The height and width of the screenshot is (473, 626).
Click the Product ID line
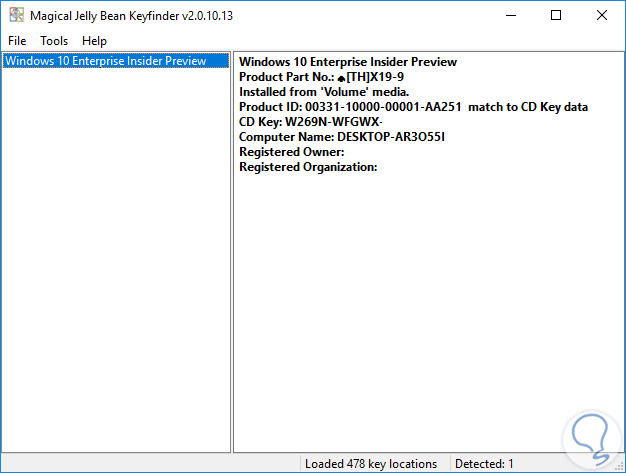pyautogui.click(x=413, y=107)
